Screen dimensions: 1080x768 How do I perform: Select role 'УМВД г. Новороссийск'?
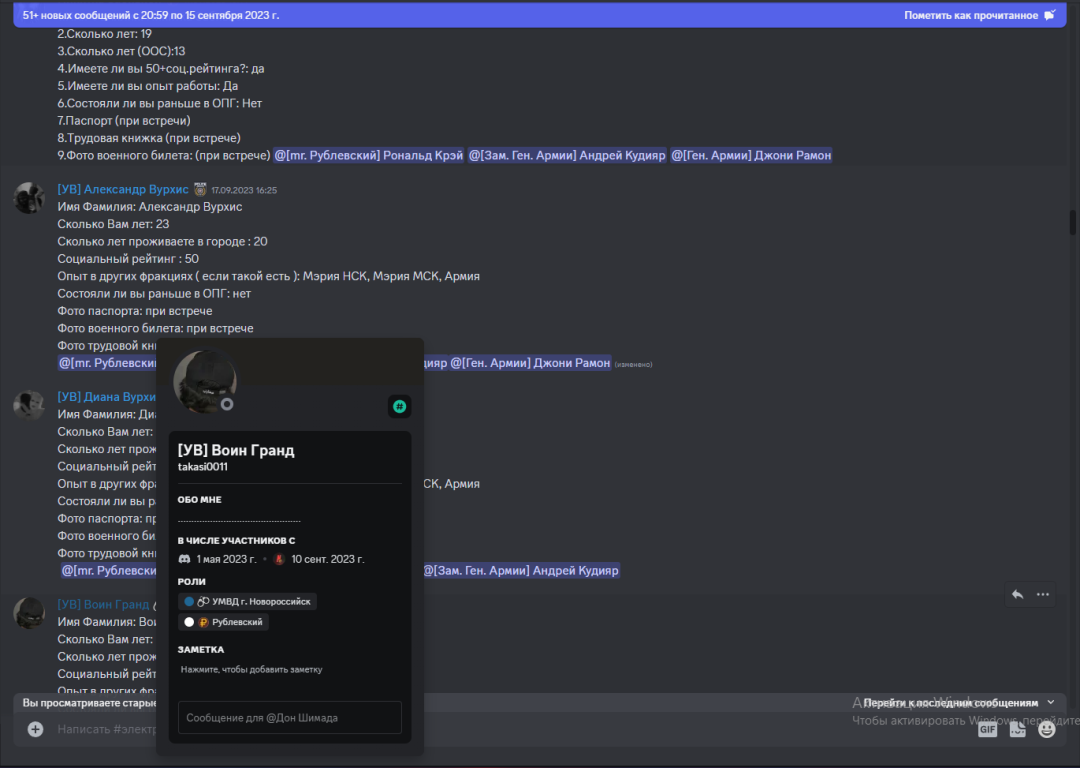247,601
